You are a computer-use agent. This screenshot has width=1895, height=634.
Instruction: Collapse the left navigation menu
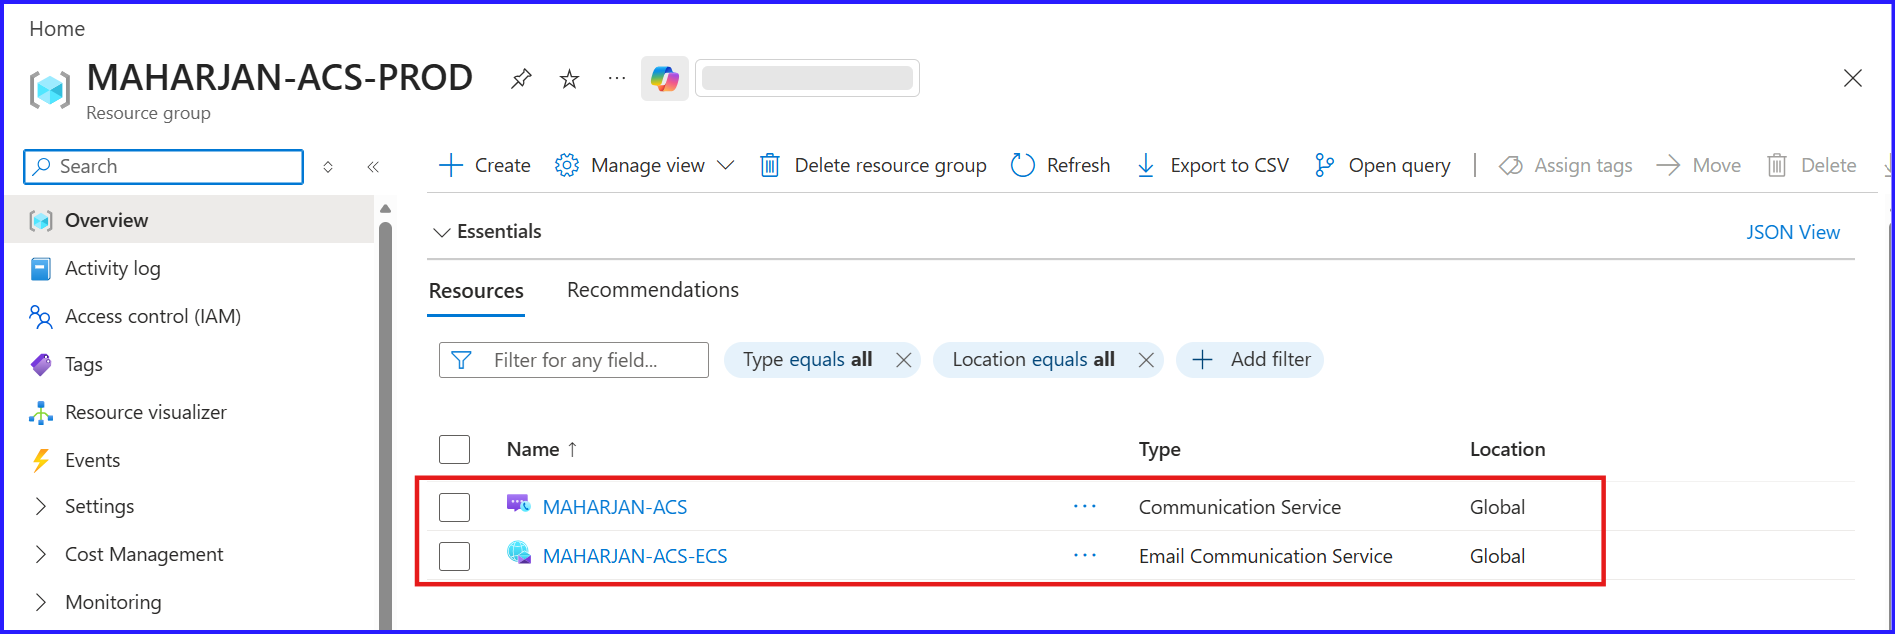pyautogui.click(x=373, y=167)
